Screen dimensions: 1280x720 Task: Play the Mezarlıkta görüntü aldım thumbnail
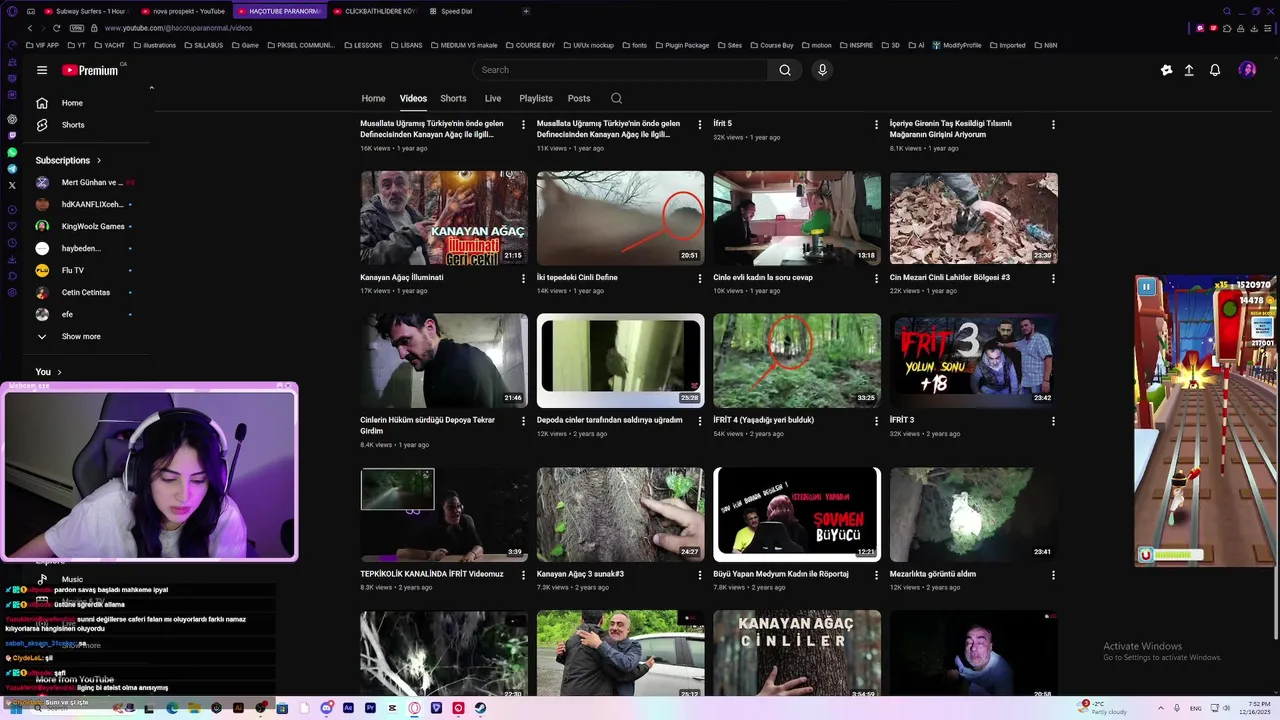(x=973, y=513)
